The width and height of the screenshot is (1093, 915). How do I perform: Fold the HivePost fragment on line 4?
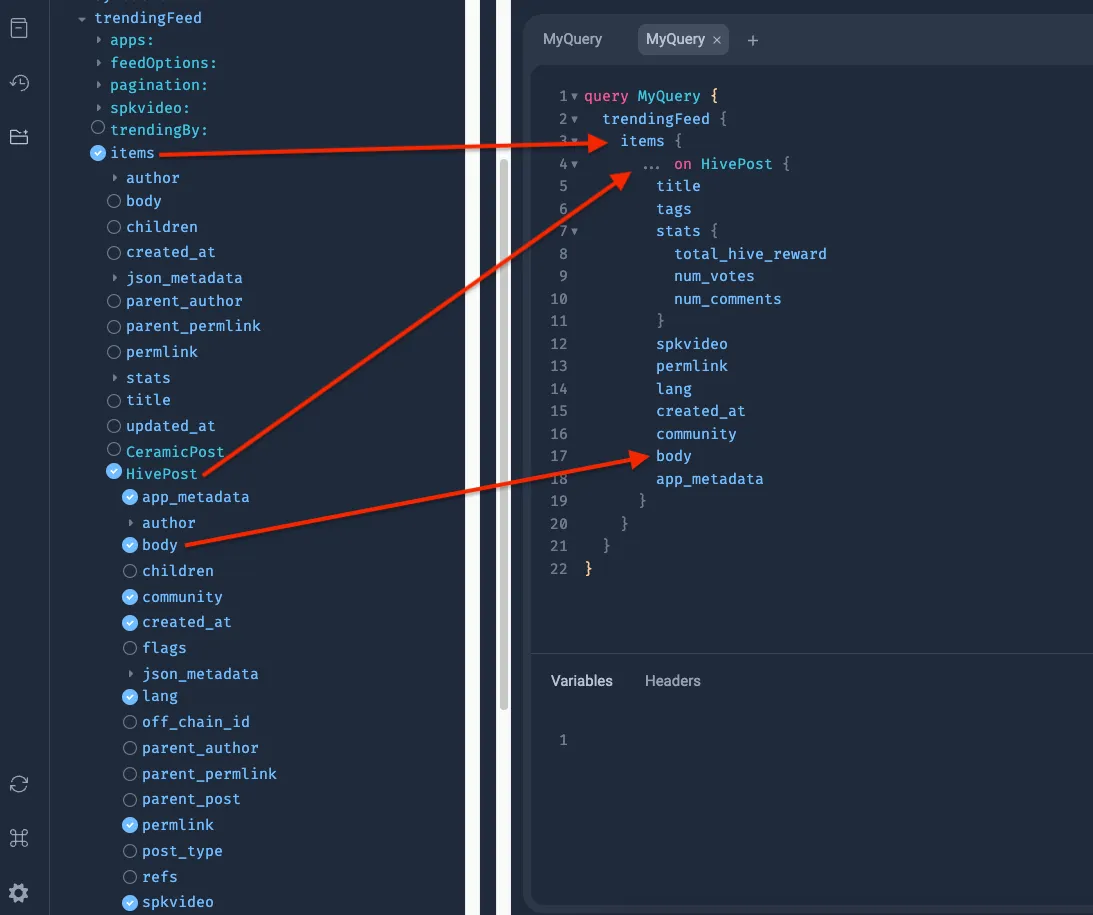click(574, 164)
